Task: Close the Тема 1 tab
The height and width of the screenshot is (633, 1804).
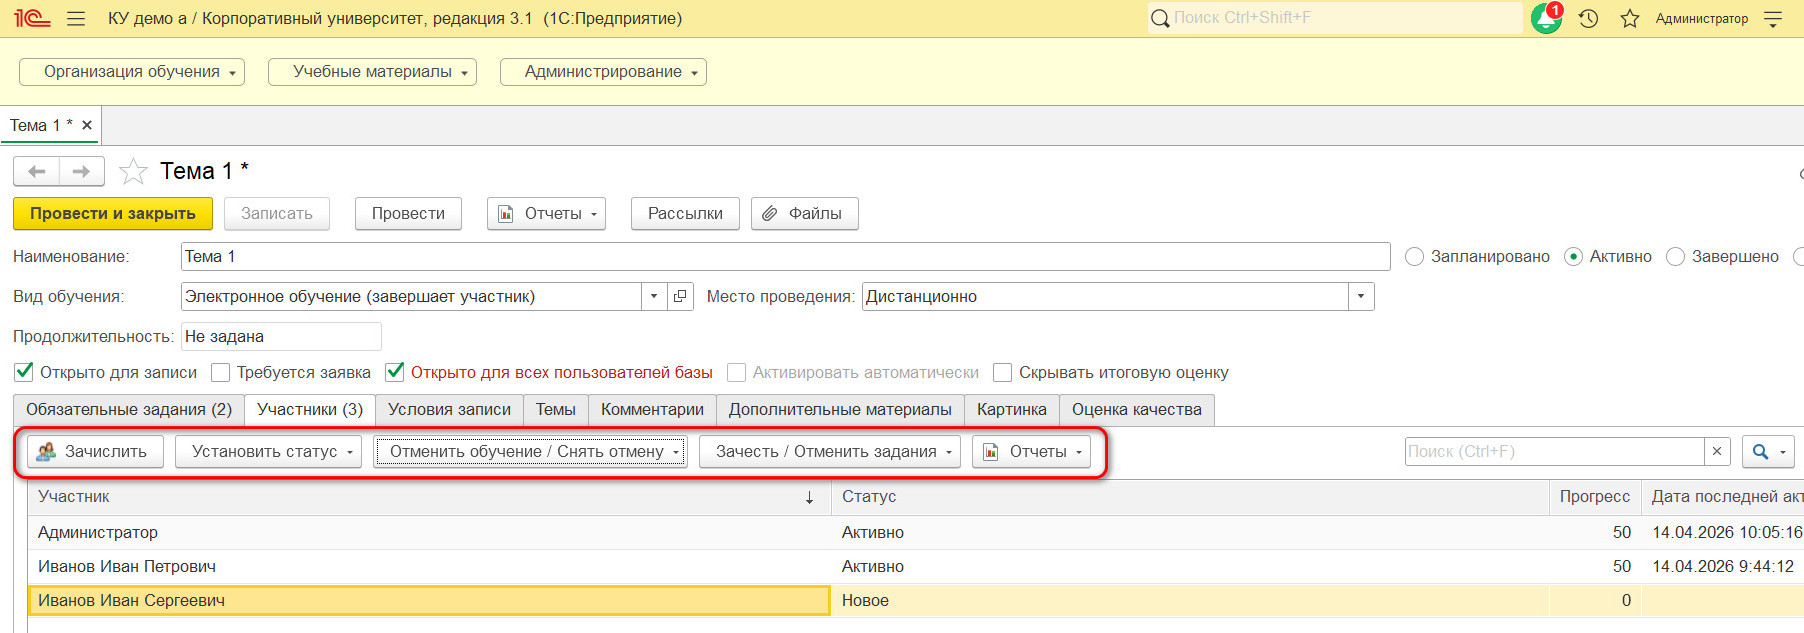Action: click(87, 125)
